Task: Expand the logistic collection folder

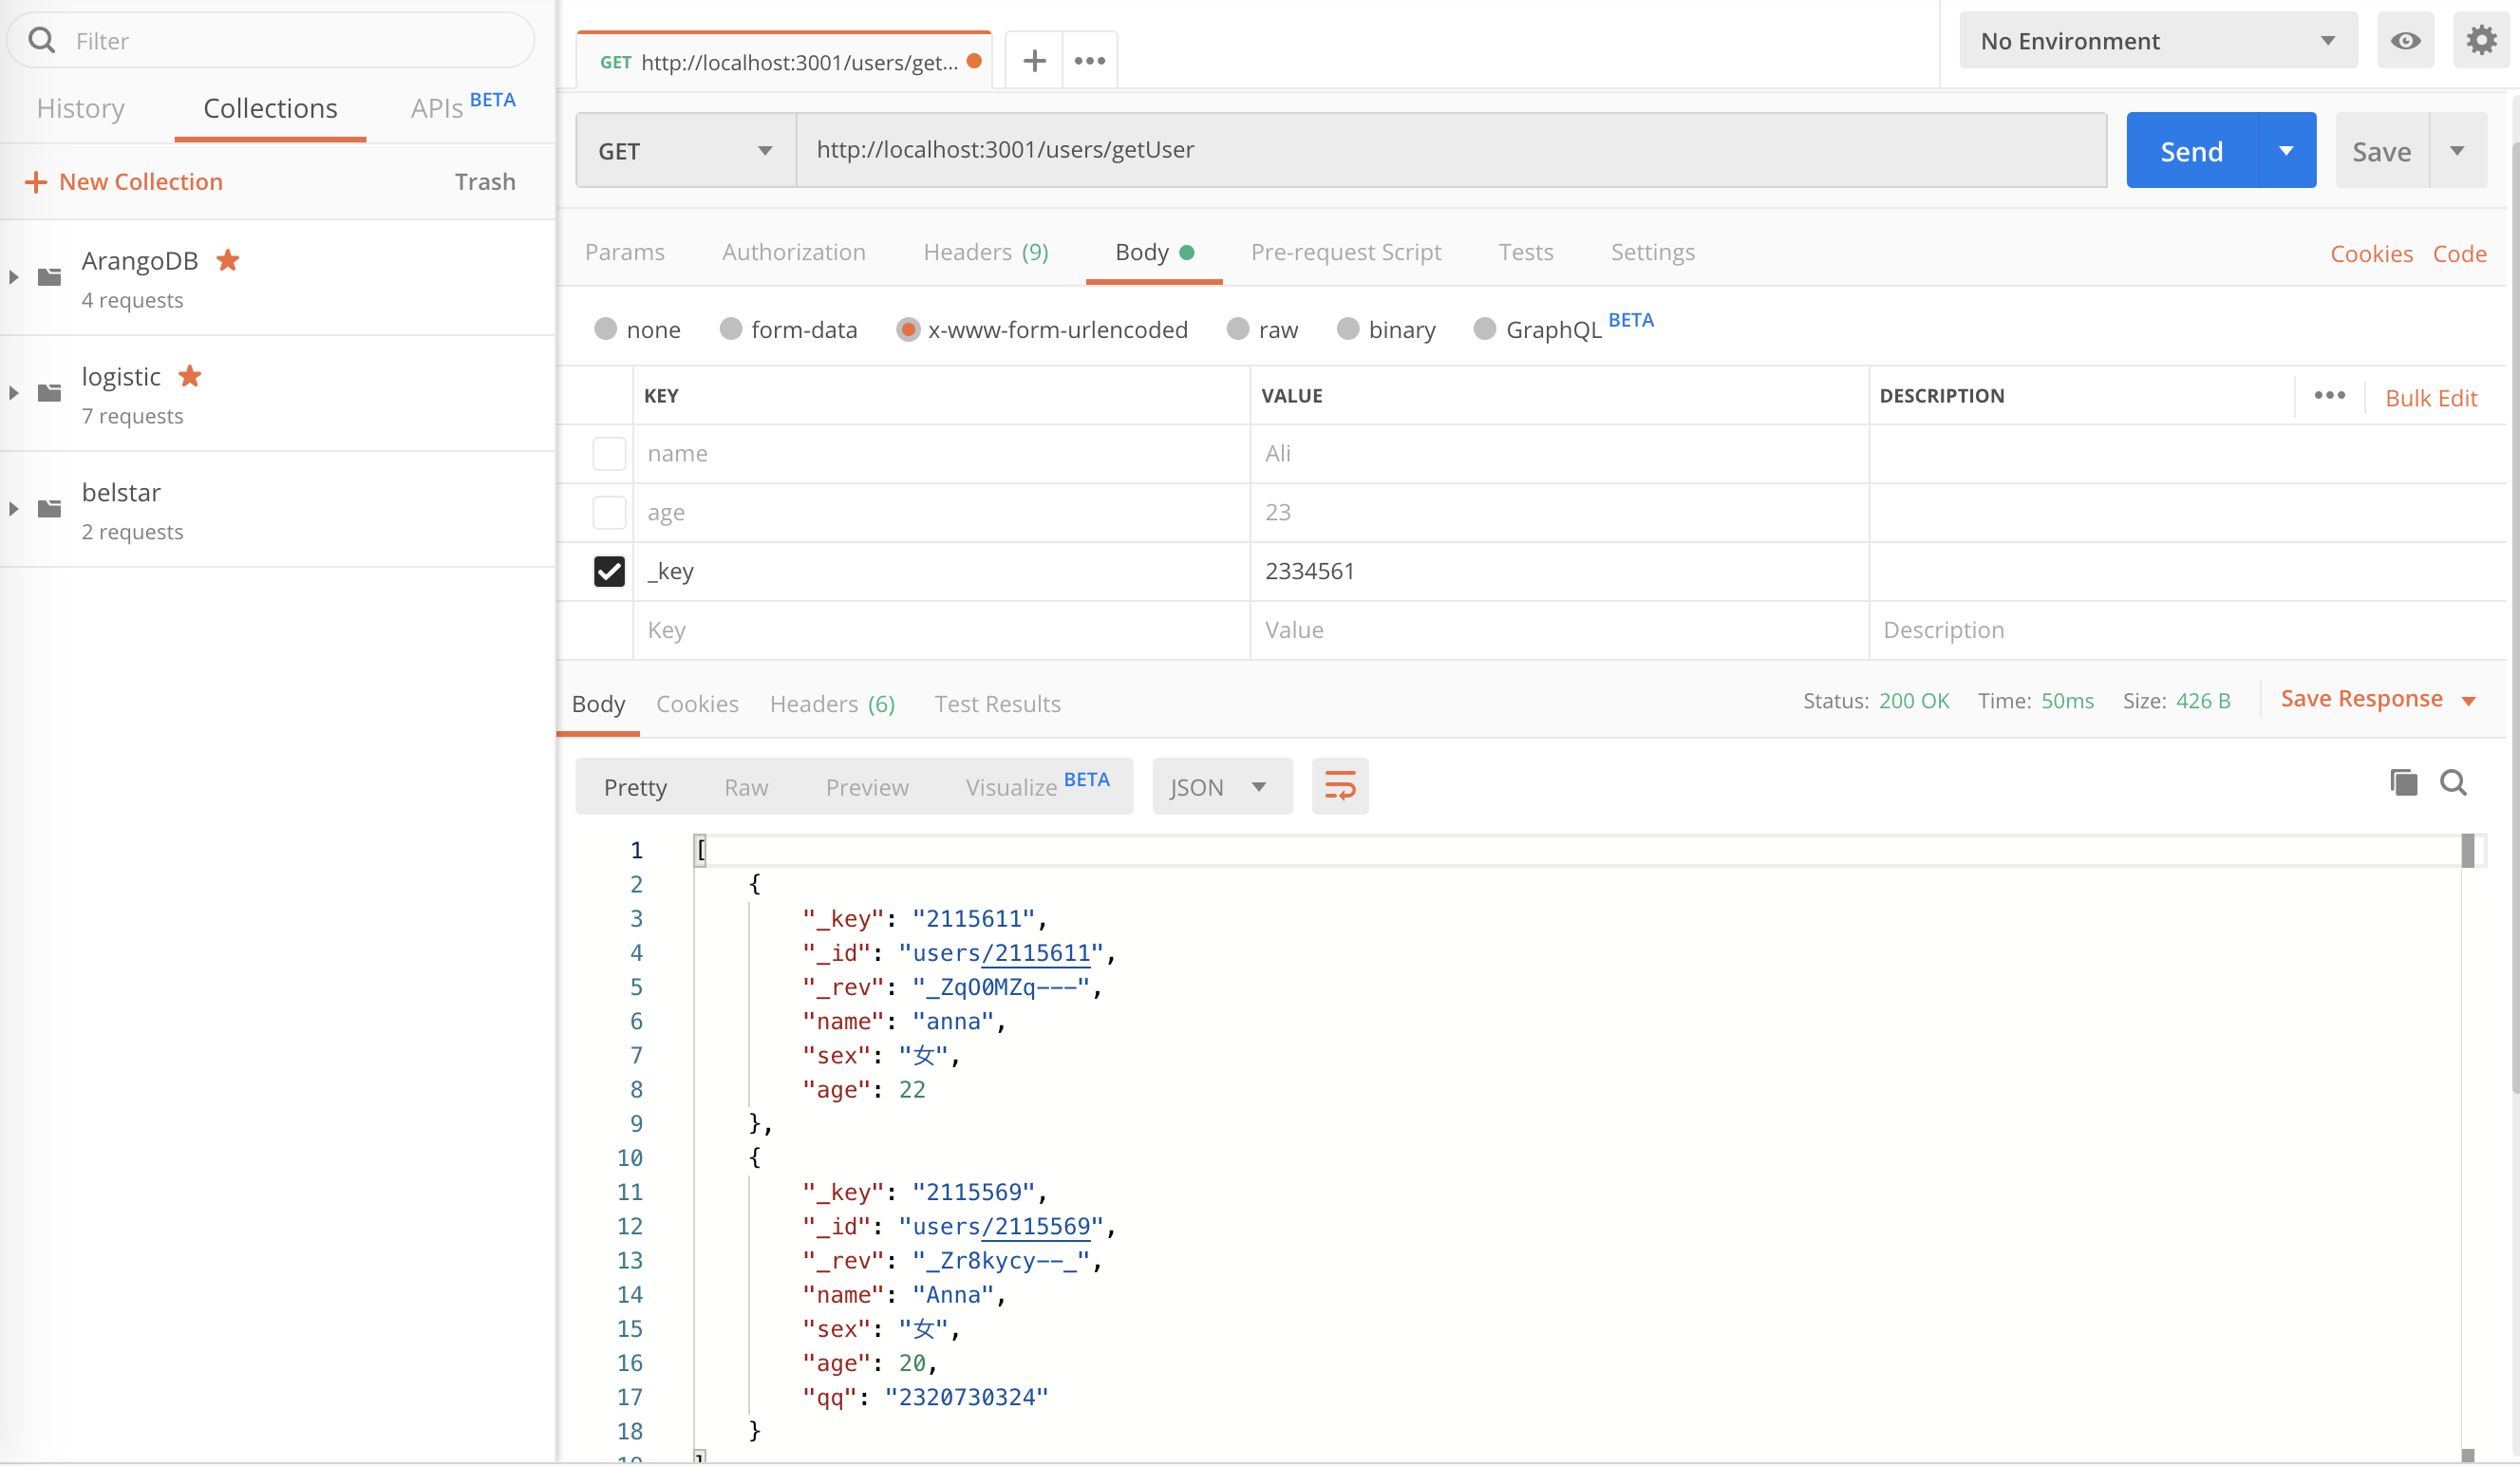Action: 14,393
